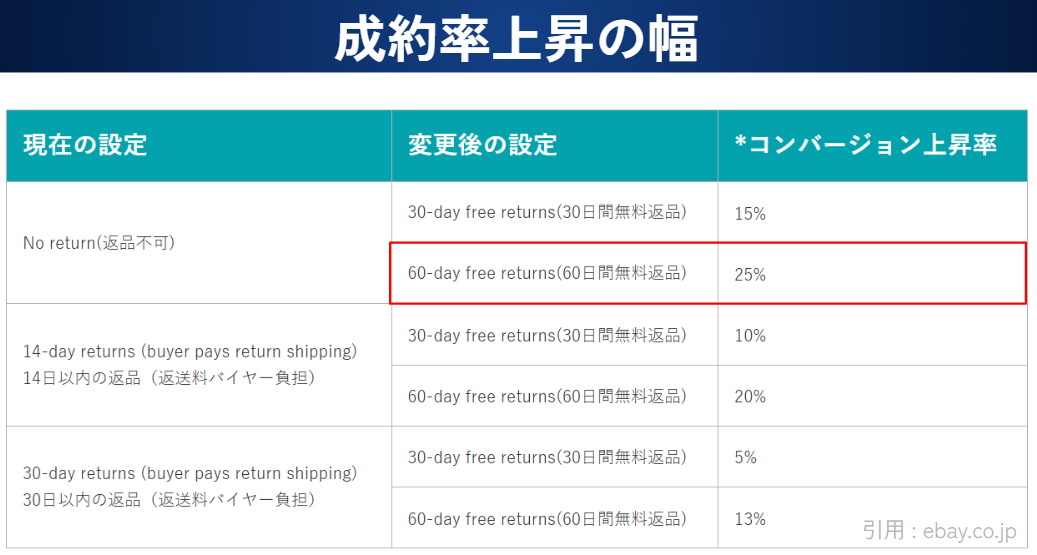Select the 変更後の設定 column header

482,145
